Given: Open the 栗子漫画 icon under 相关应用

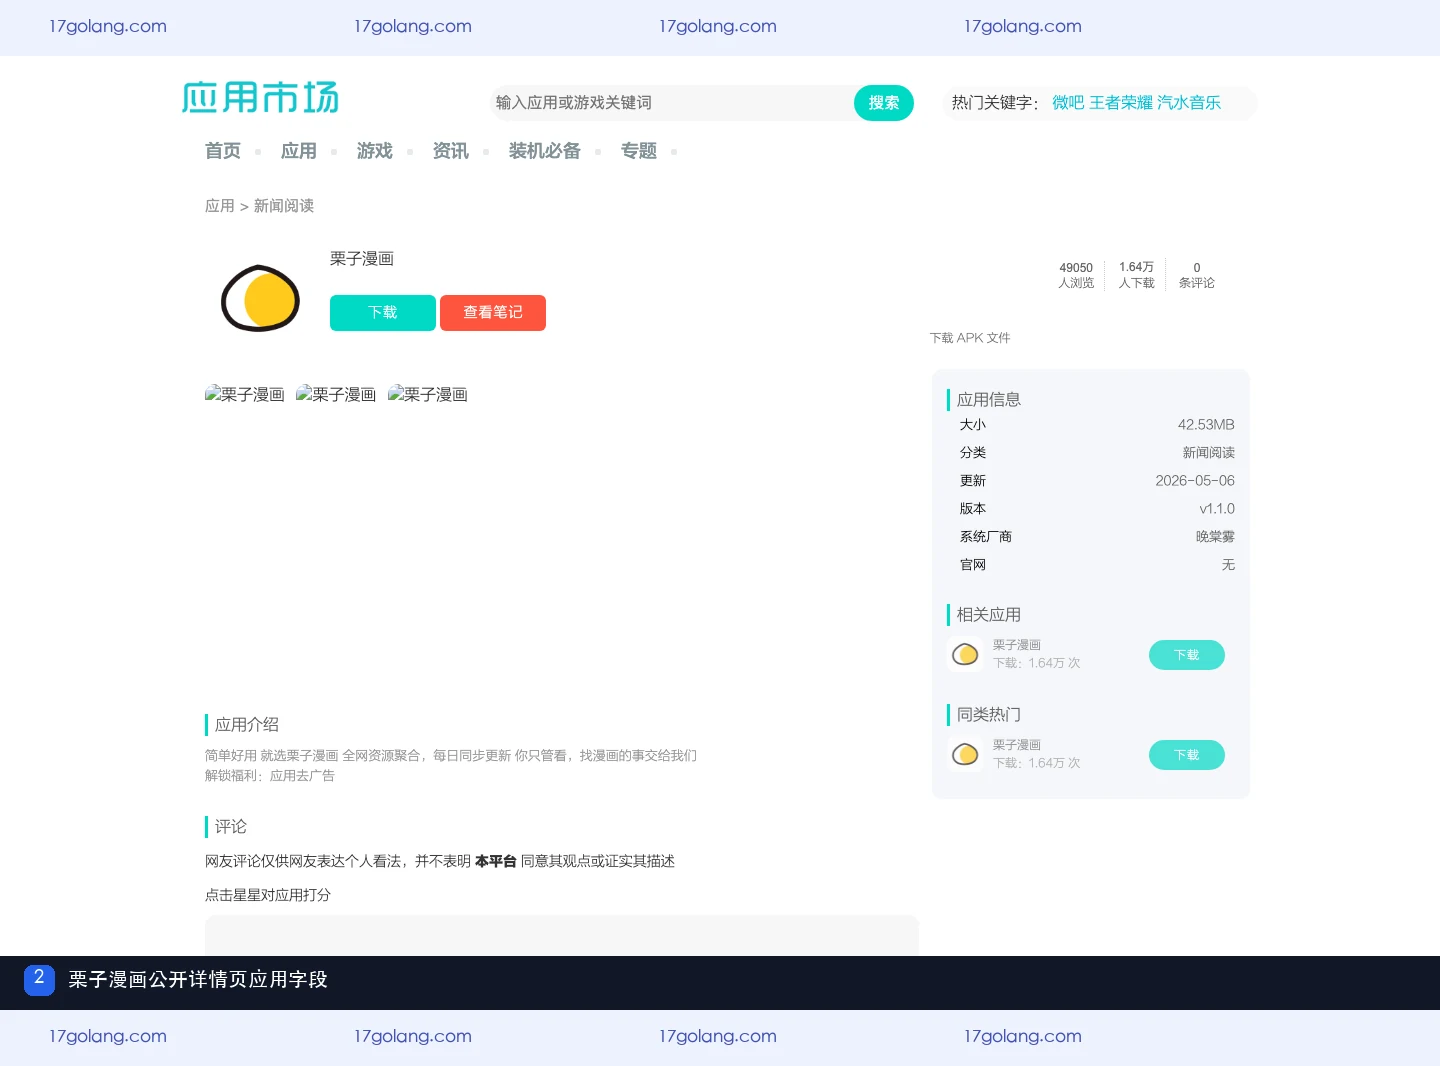Looking at the screenshot, I should (965, 654).
